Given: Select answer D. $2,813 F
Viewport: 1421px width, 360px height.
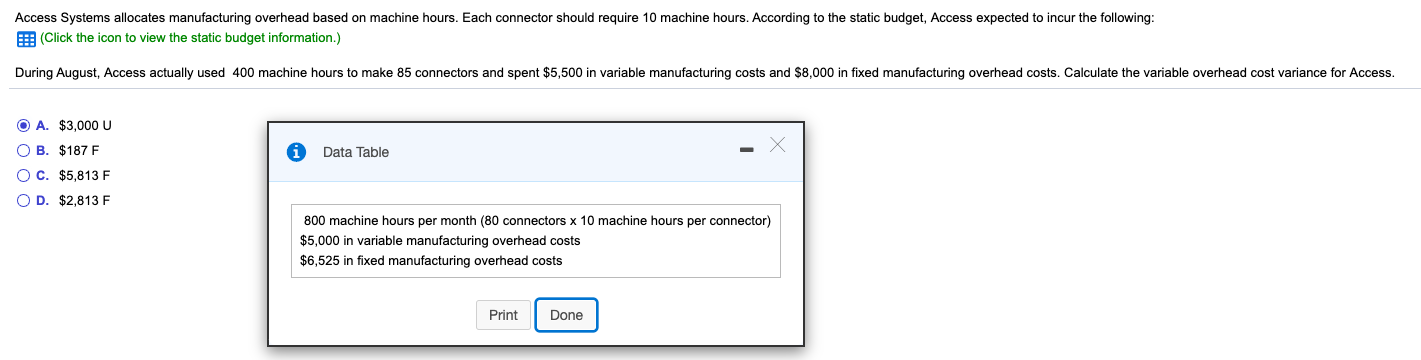Looking at the screenshot, I should 24,200.
